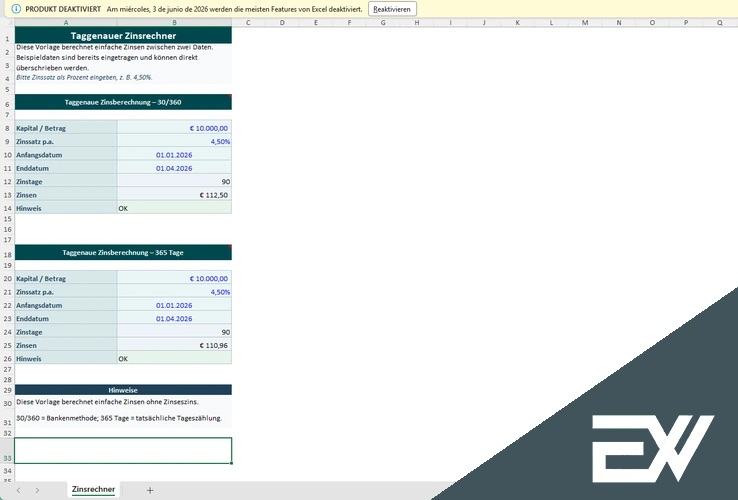
Task: Select the title cell Taggenauer Zinsrechner
Action: pyautogui.click(x=123, y=35)
